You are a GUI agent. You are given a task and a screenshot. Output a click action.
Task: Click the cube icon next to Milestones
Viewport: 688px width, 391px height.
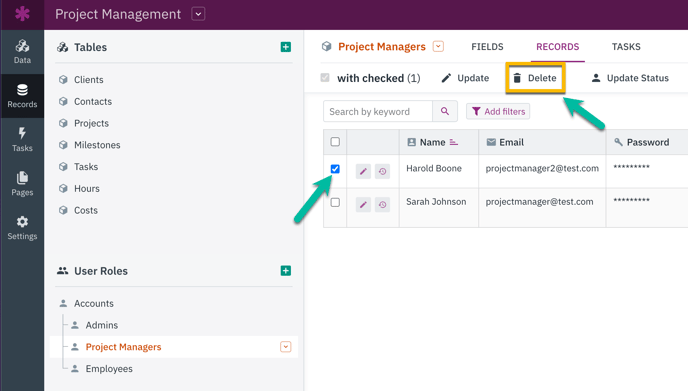pos(64,145)
